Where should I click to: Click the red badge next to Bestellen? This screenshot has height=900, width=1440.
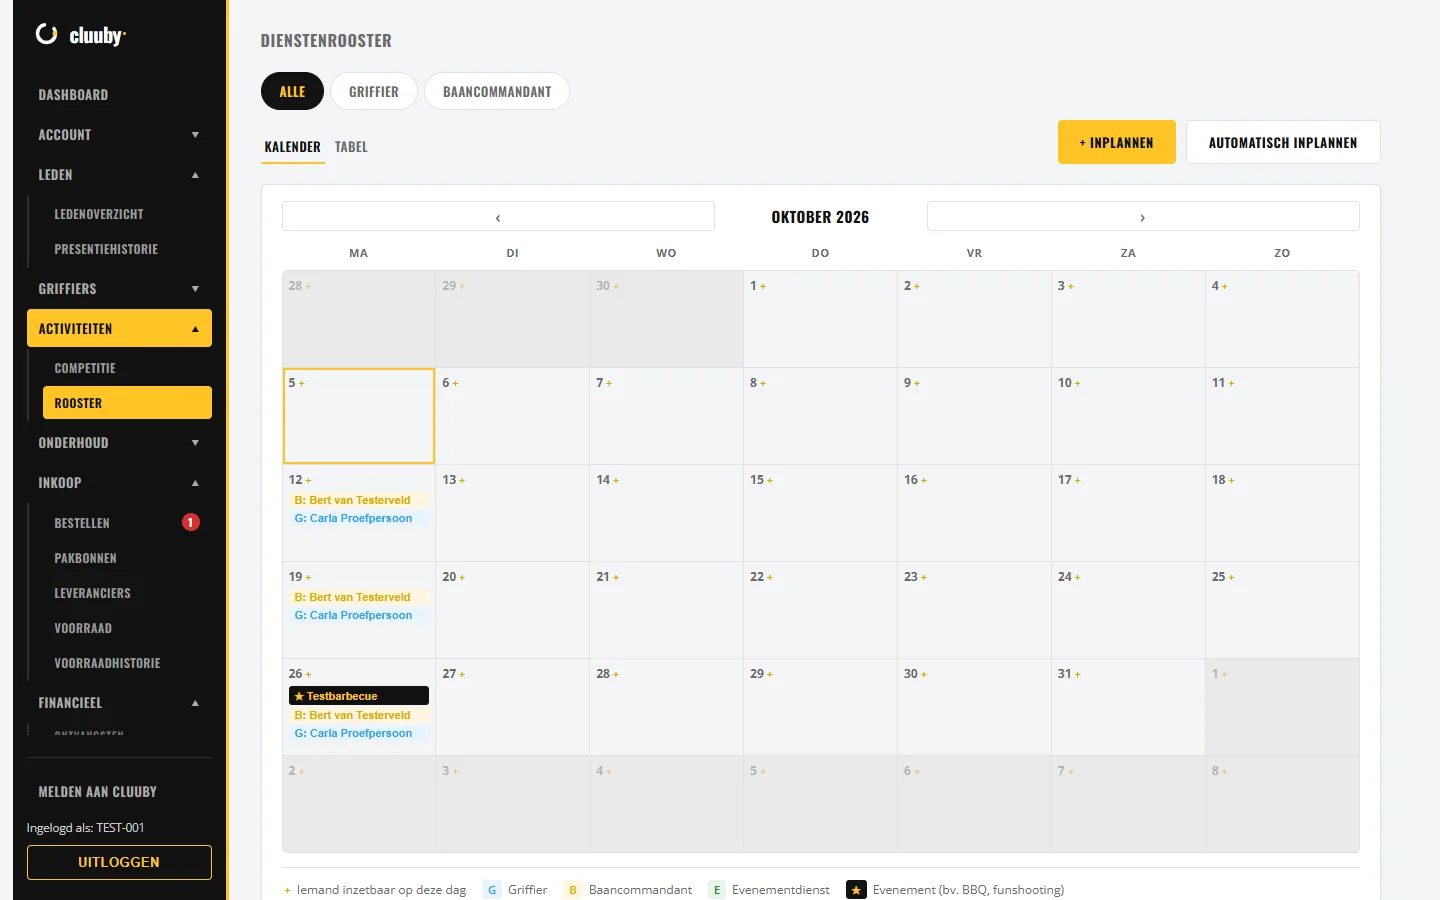coord(191,522)
